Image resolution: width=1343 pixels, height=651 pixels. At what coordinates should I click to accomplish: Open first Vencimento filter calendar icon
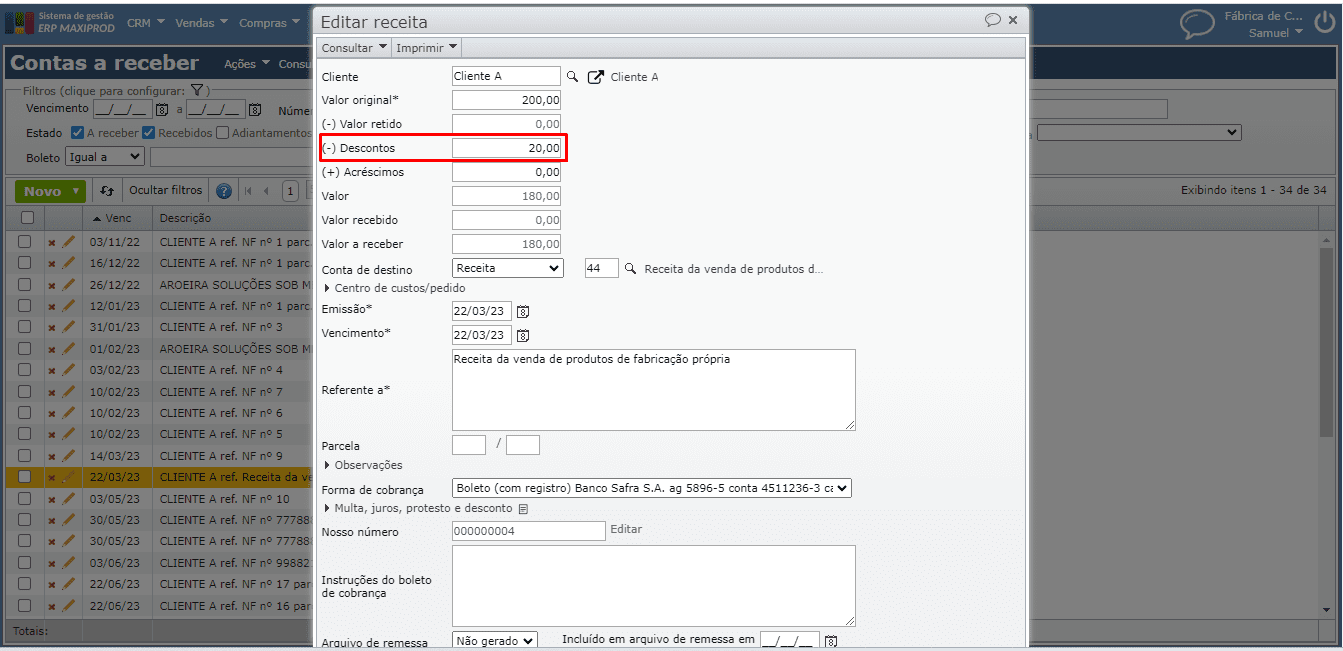coord(162,110)
